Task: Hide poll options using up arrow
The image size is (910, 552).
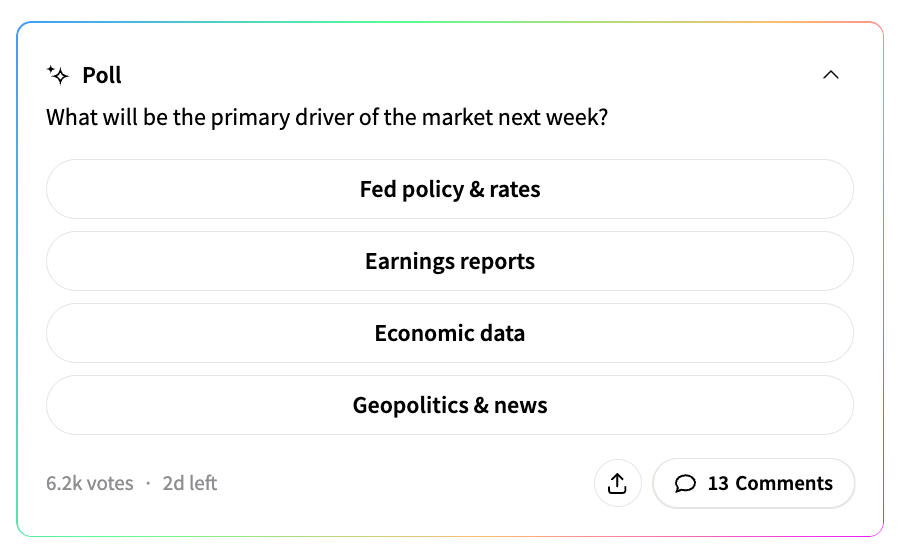Action: [830, 75]
